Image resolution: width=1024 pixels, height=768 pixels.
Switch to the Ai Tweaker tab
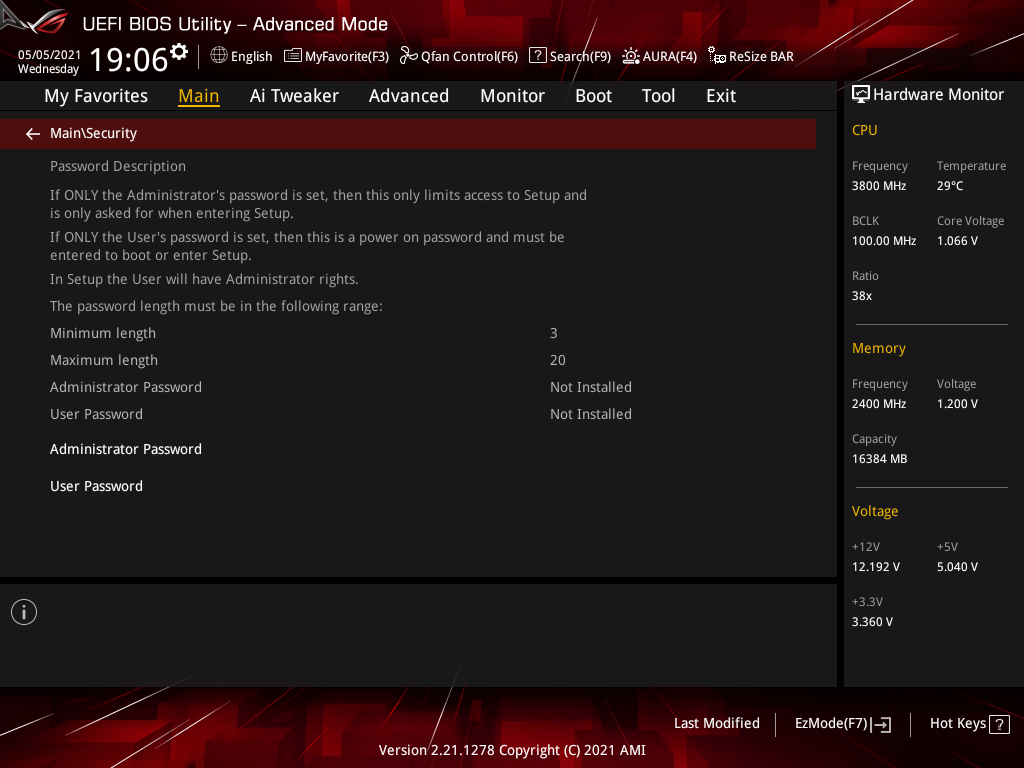[294, 96]
